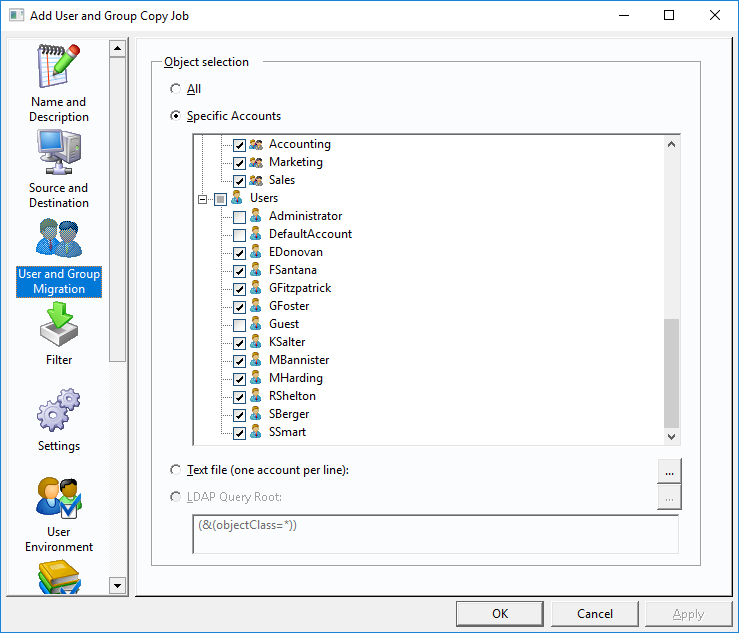Select the MBannister account name
Image resolution: width=739 pixels, height=633 pixels.
[x=299, y=360]
